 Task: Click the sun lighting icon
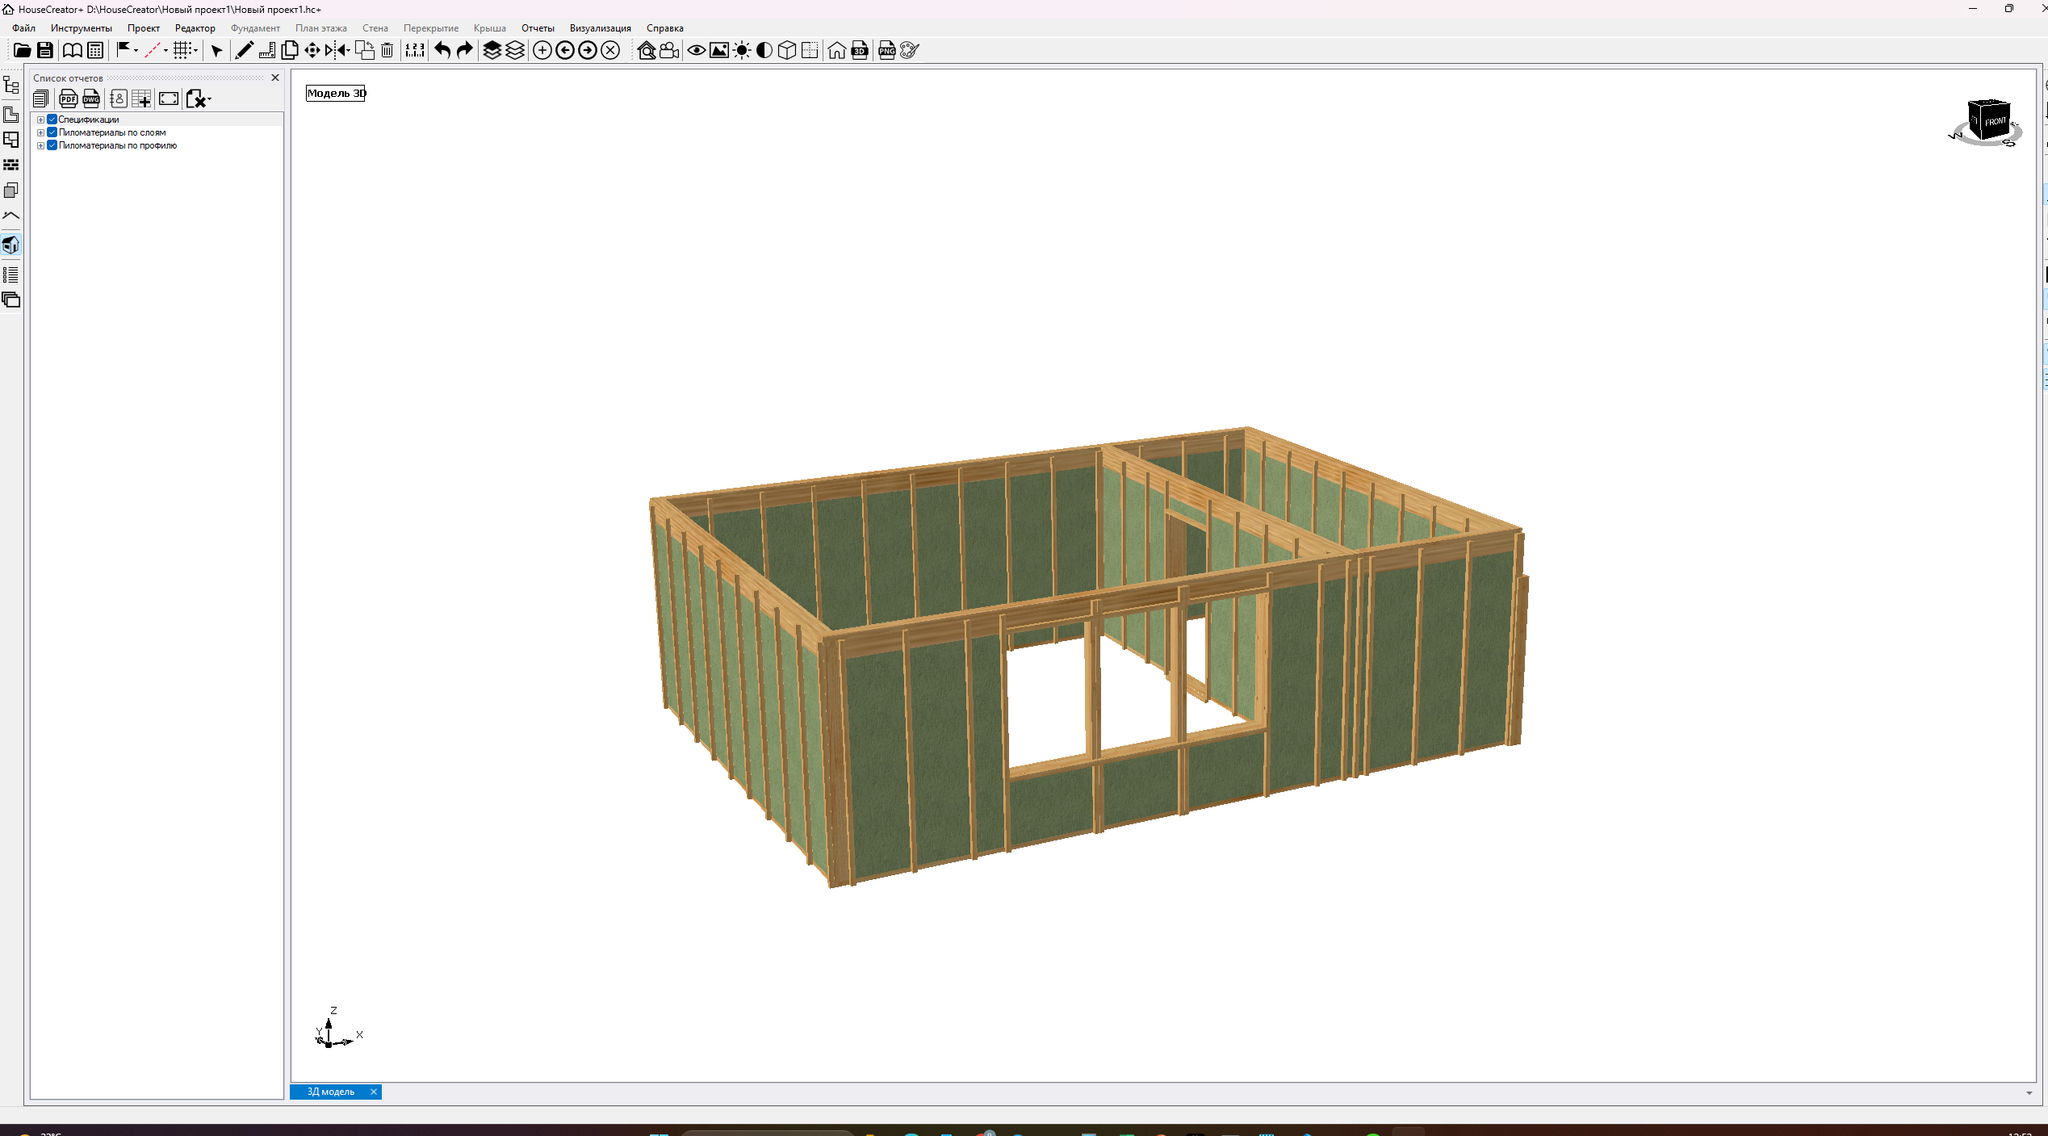coord(742,50)
